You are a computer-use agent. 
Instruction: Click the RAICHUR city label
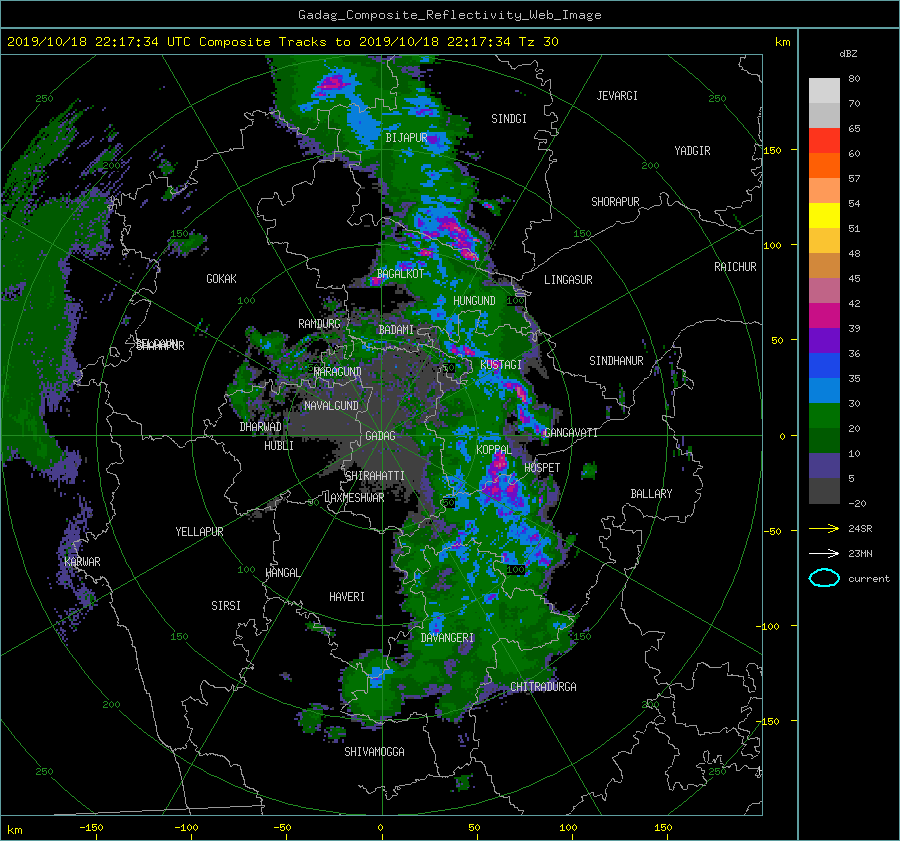[735, 267]
